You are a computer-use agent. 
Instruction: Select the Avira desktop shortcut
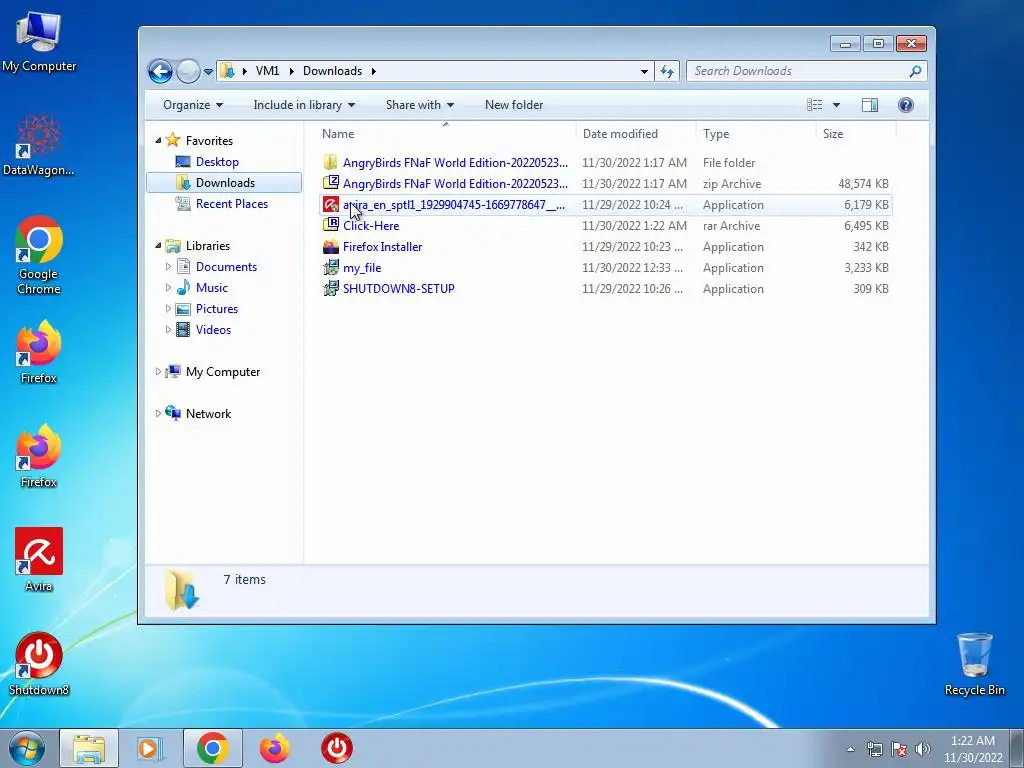click(x=39, y=559)
